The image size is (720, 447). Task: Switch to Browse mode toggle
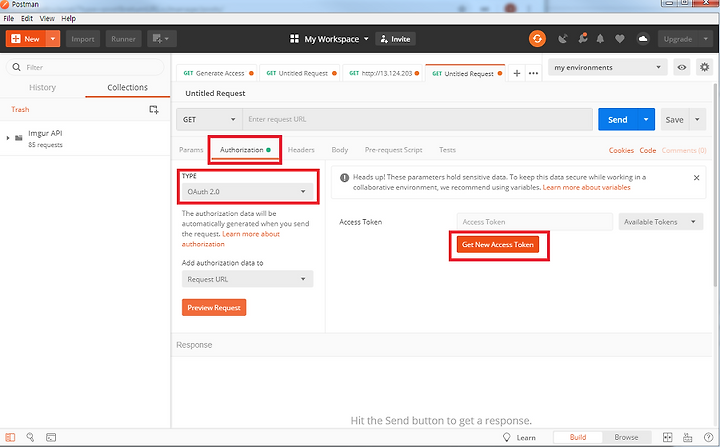pos(626,437)
